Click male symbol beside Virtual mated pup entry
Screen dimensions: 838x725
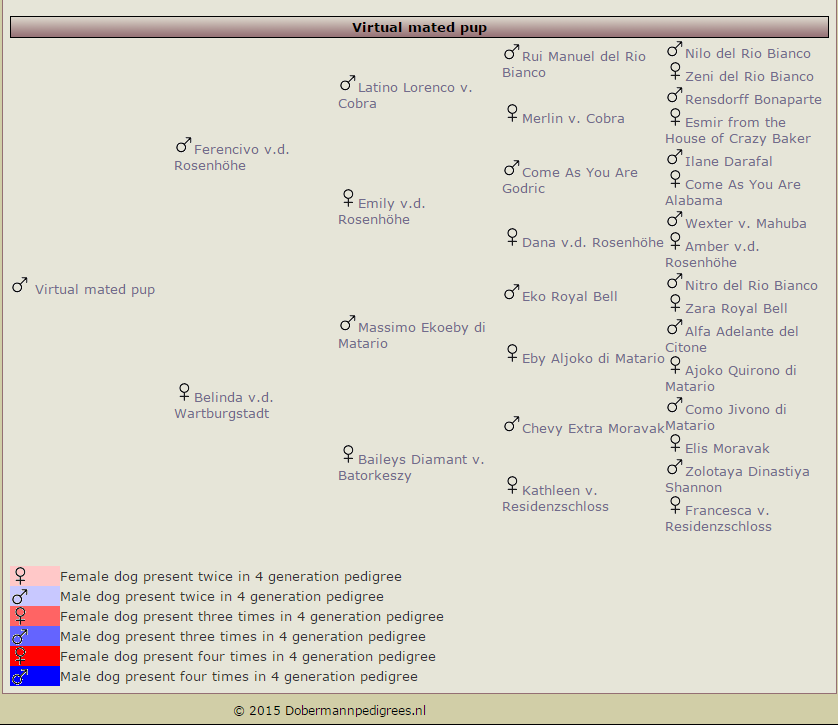coord(20,285)
